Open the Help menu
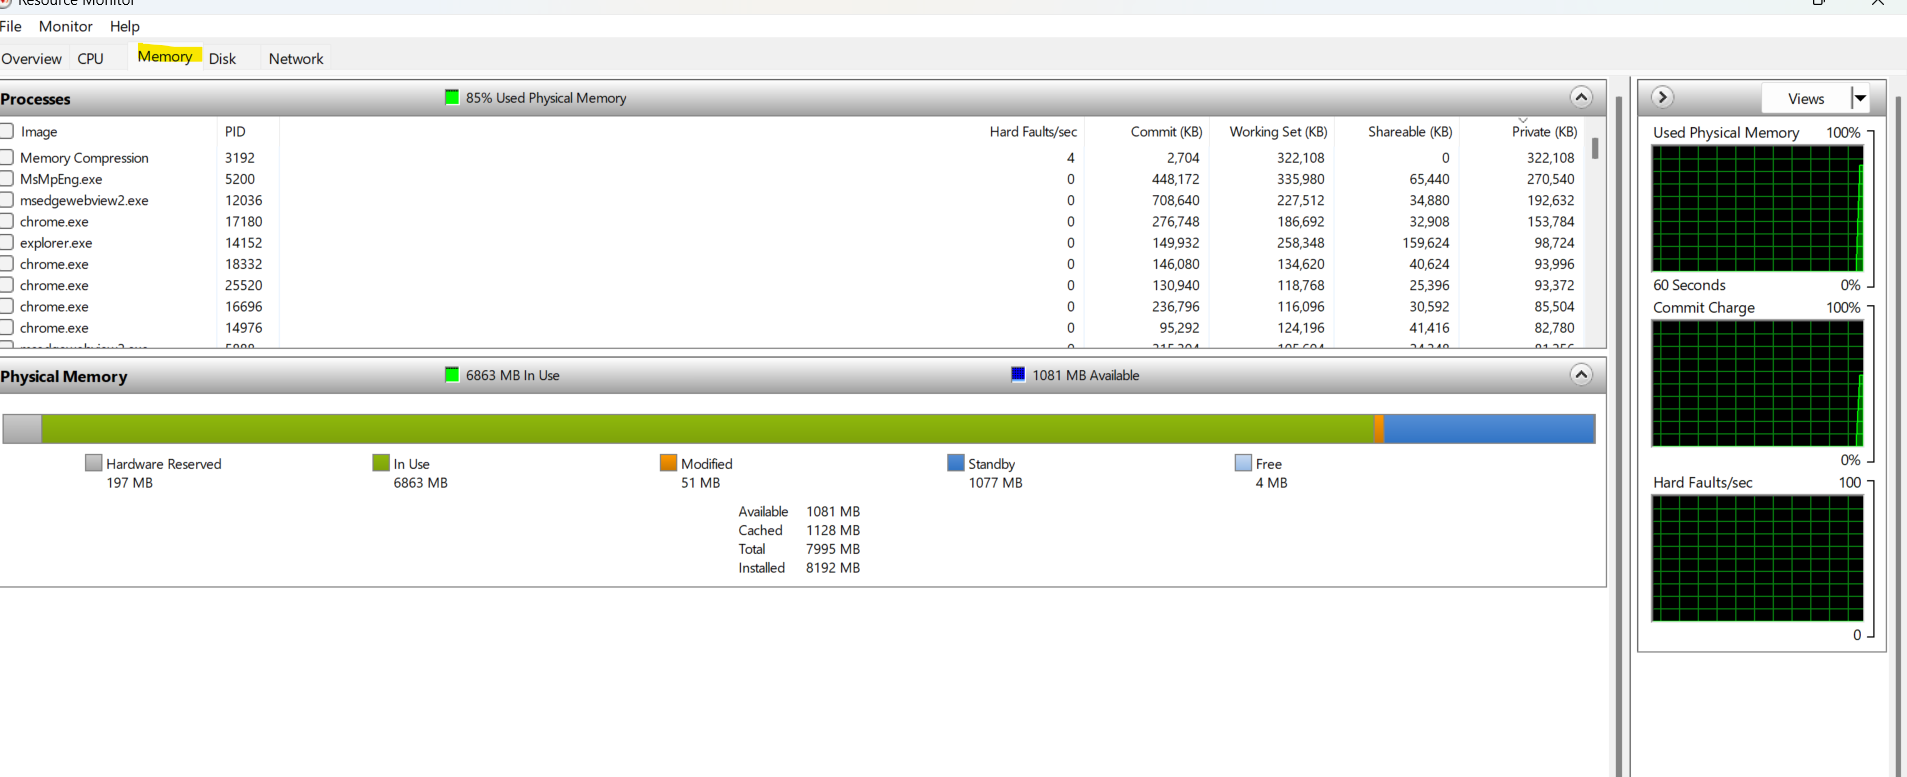Screen dimensions: 1907x777 (x=125, y=26)
